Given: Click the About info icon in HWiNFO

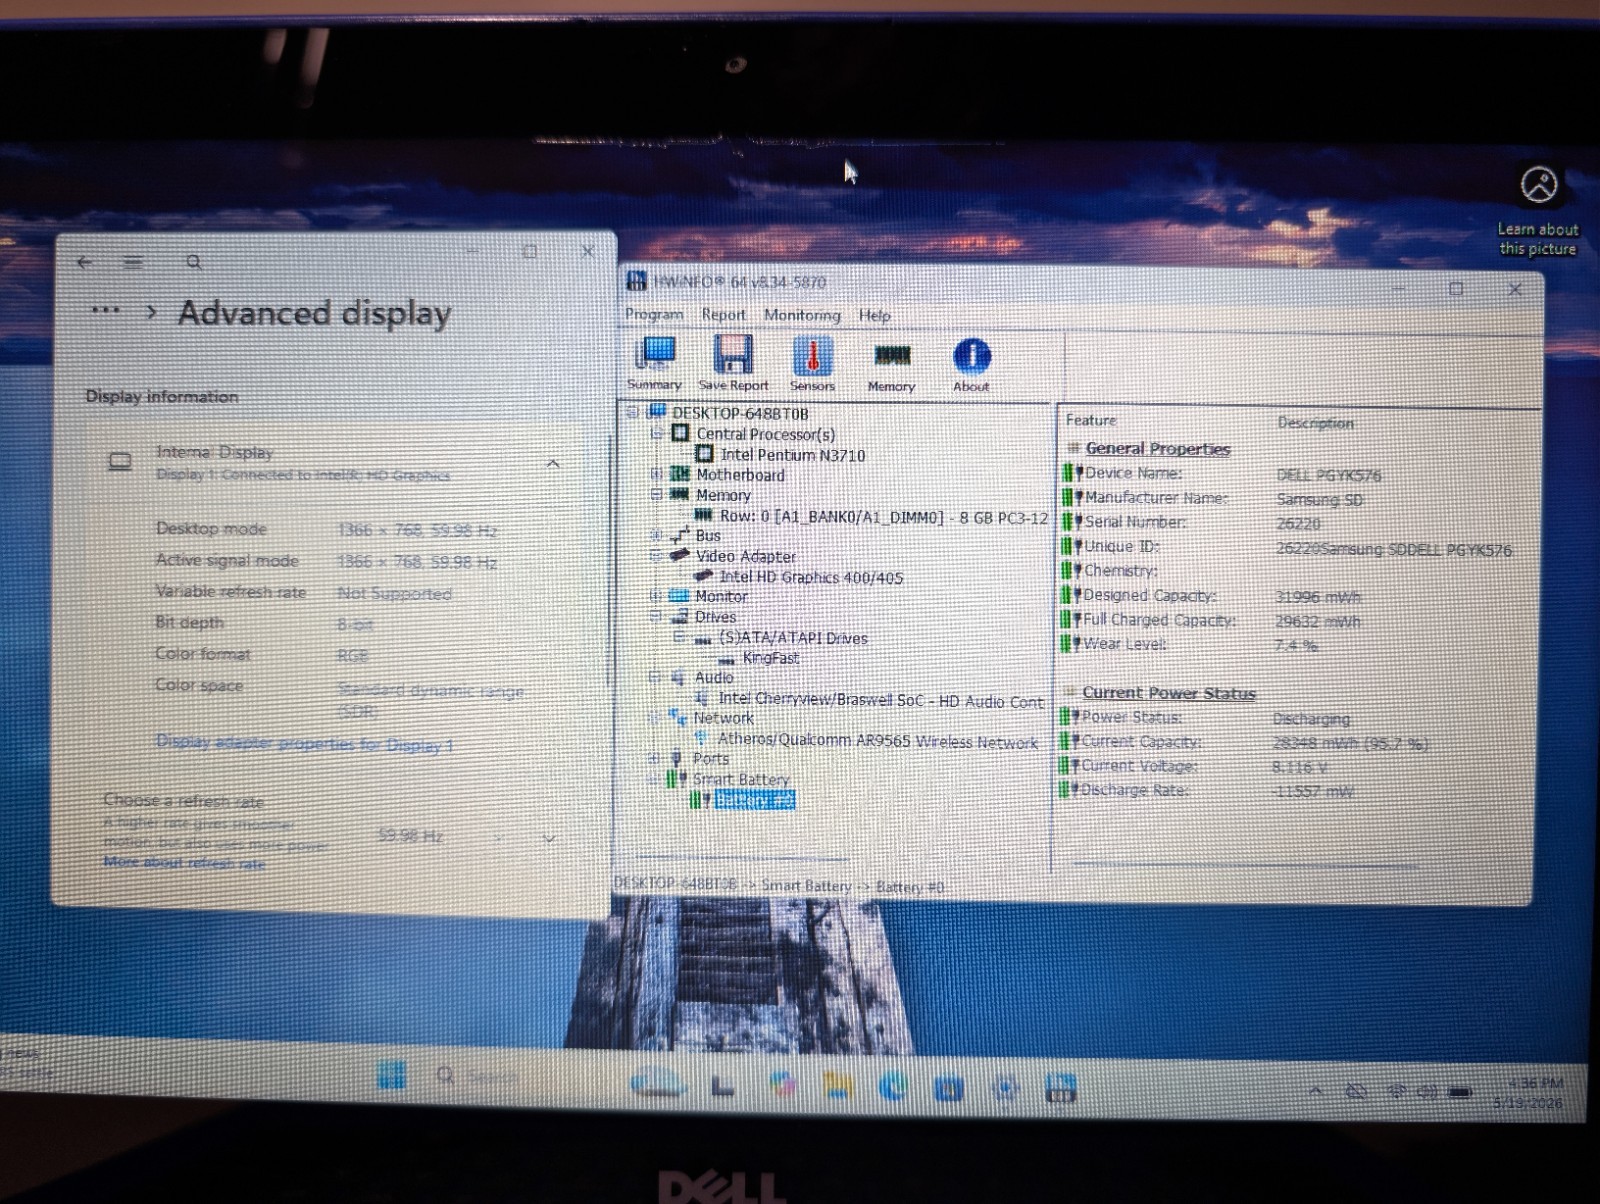Looking at the screenshot, I should tap(971, 365).
